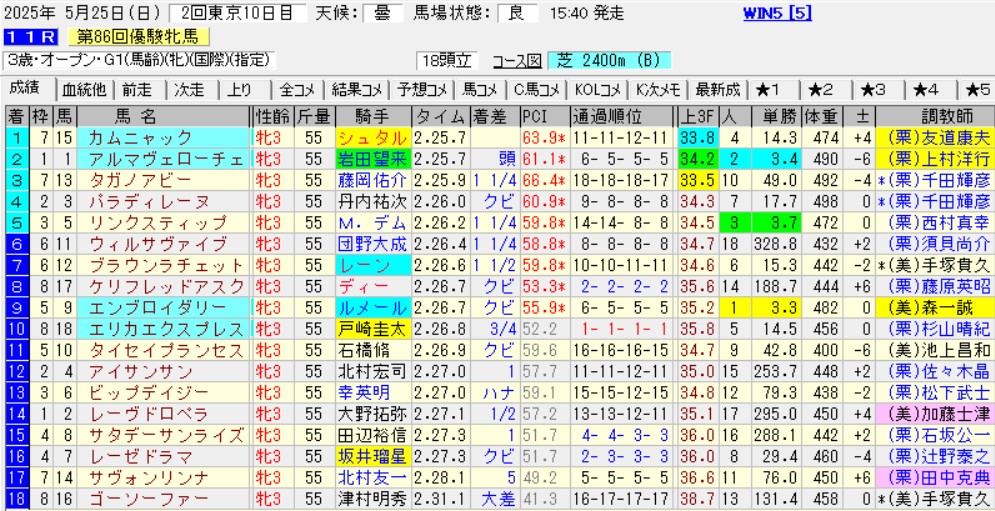The image size is (995, 511).
Task: Open the コース図 course map link
Action: click(x=520, y=60)
